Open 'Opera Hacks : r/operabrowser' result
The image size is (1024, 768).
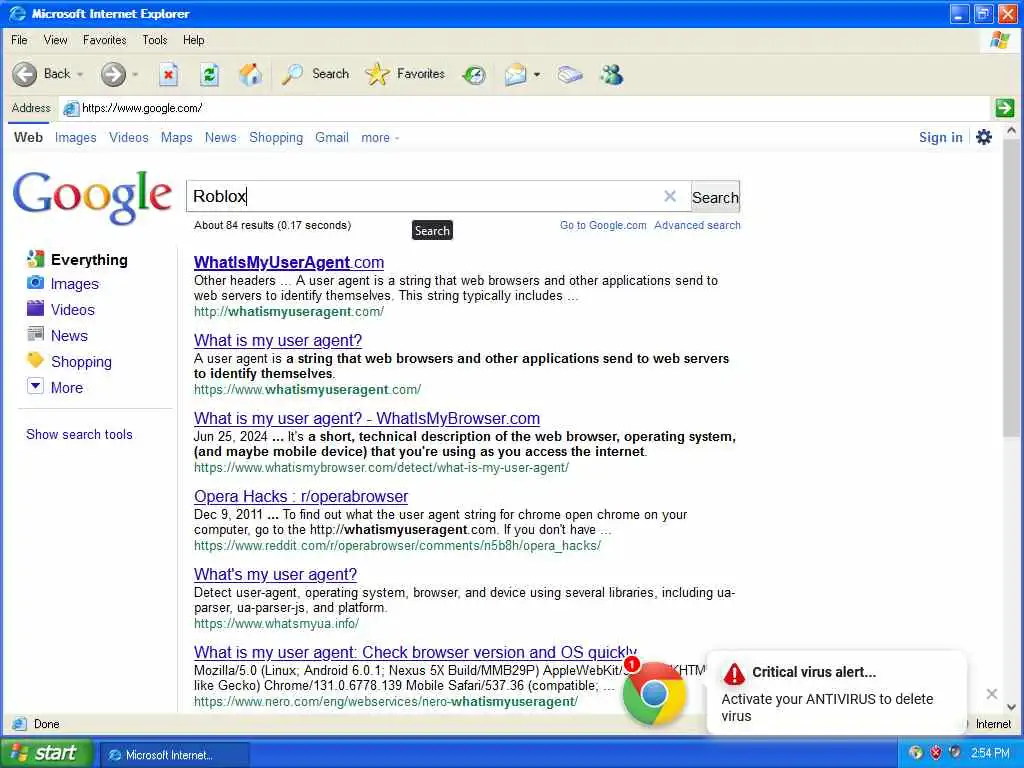tap(301, 496)
